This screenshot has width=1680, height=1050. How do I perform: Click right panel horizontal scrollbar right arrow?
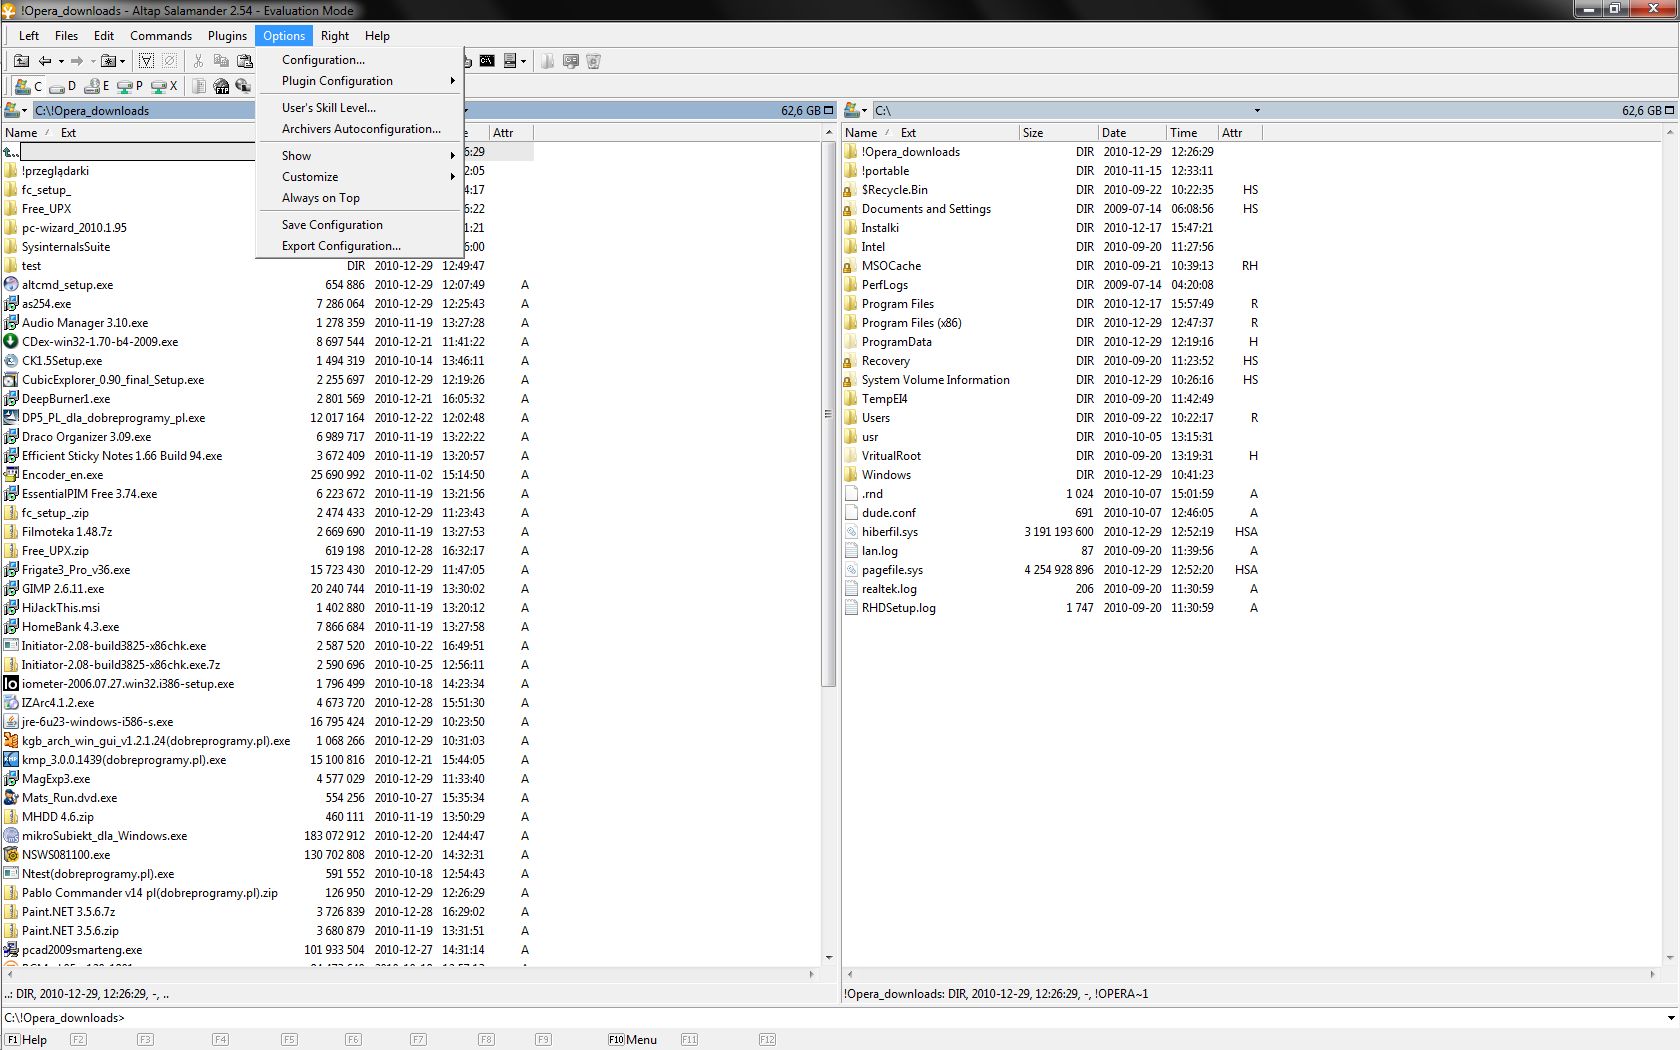(x=1652, y=973)
